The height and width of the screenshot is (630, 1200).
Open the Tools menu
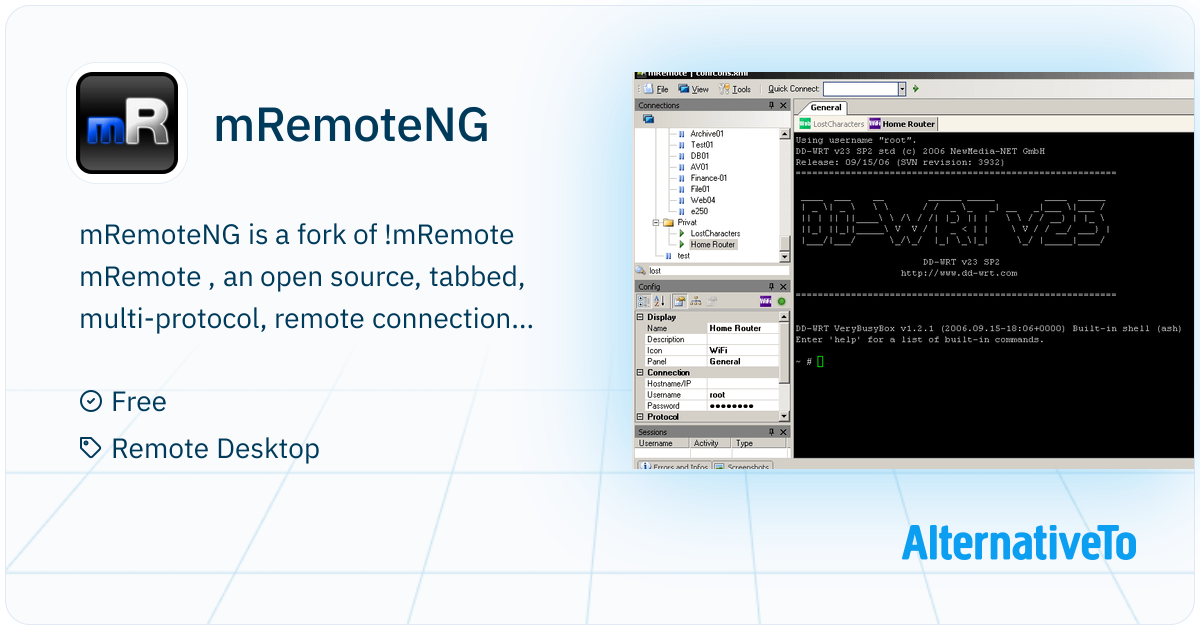click(735, 89)
